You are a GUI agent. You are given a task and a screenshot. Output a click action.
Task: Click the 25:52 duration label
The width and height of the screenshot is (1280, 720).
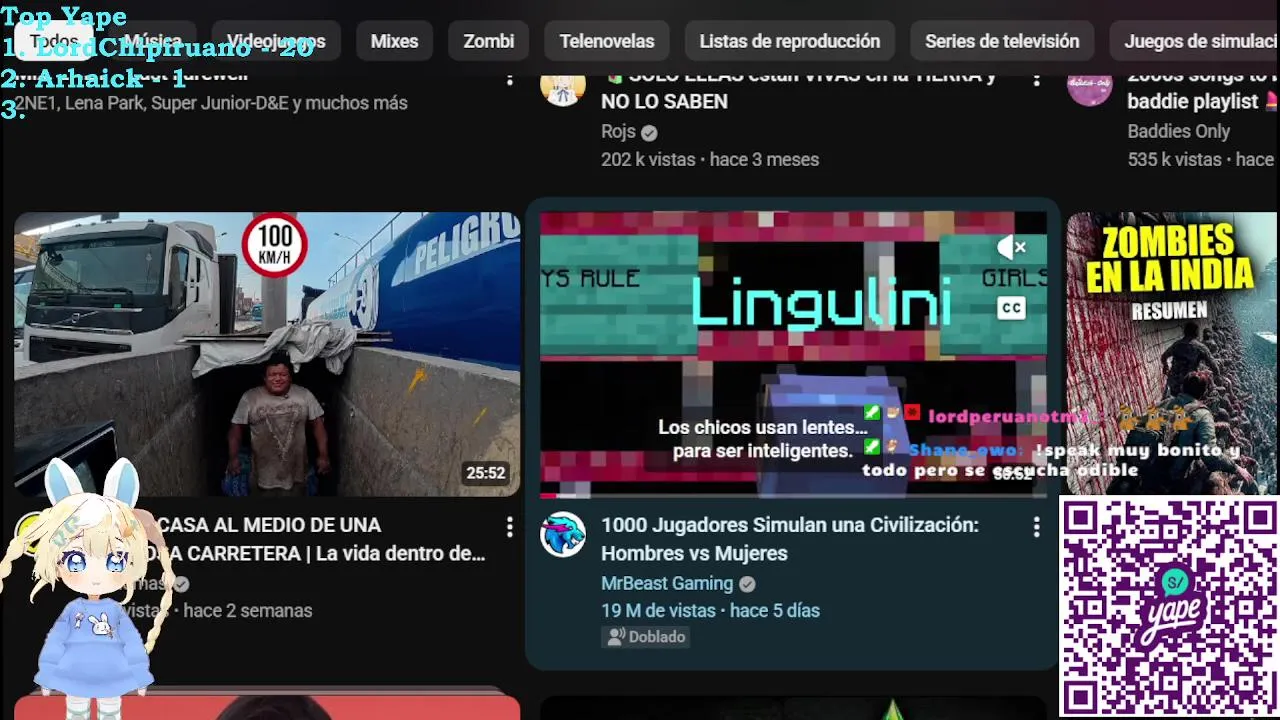click(485, 473)
